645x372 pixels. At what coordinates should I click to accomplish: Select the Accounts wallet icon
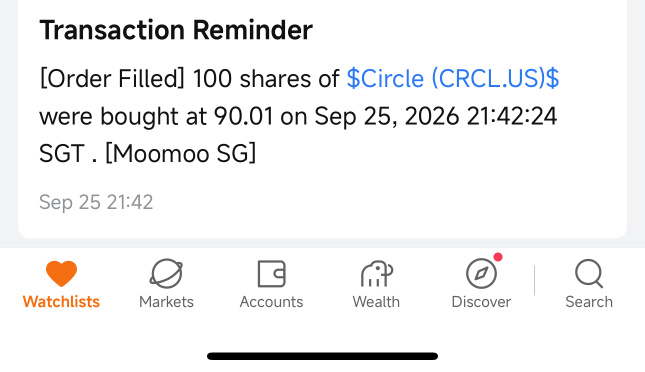271,274
